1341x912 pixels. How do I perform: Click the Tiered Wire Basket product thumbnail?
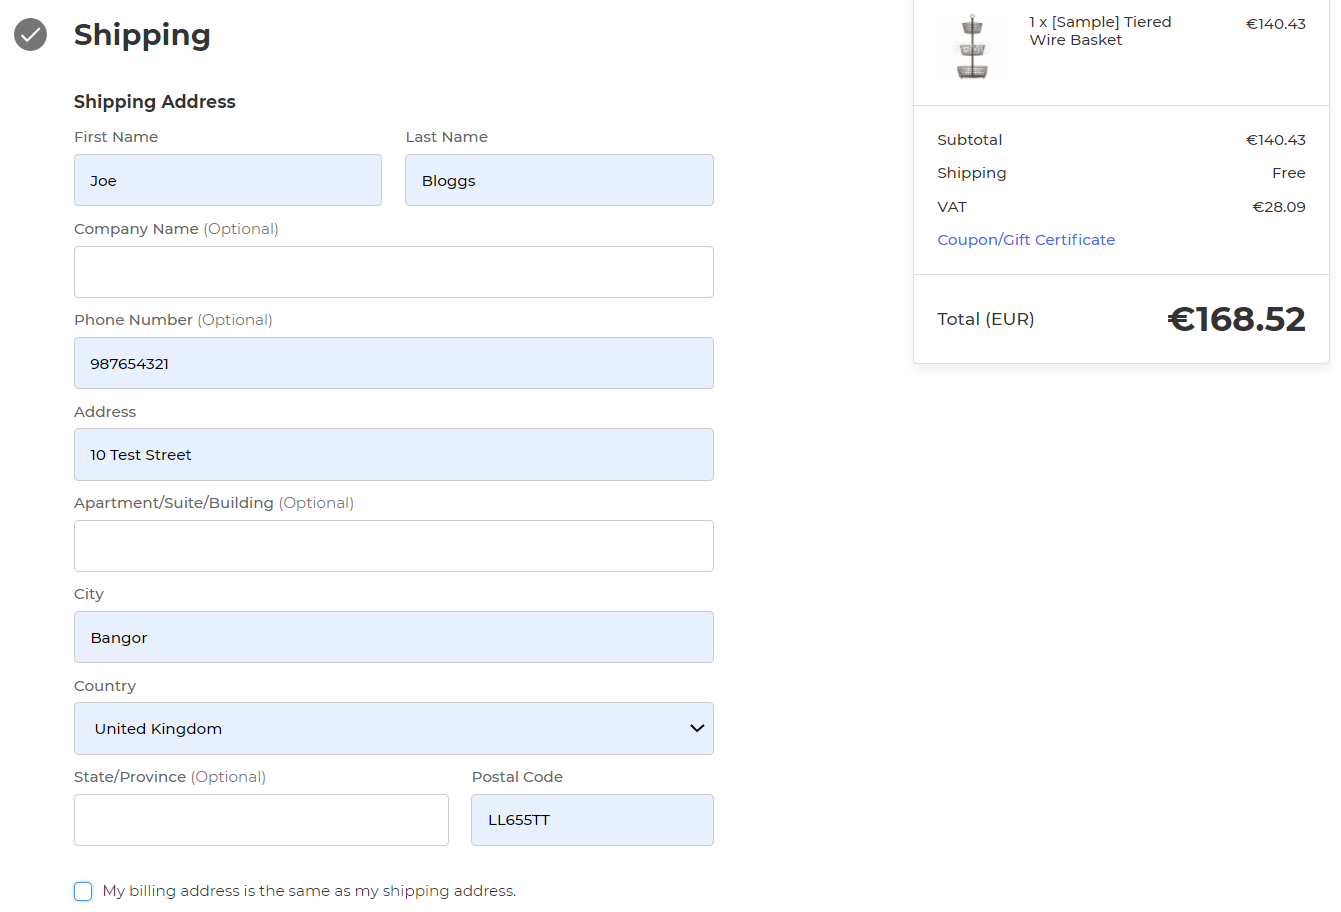click(972, 46)
